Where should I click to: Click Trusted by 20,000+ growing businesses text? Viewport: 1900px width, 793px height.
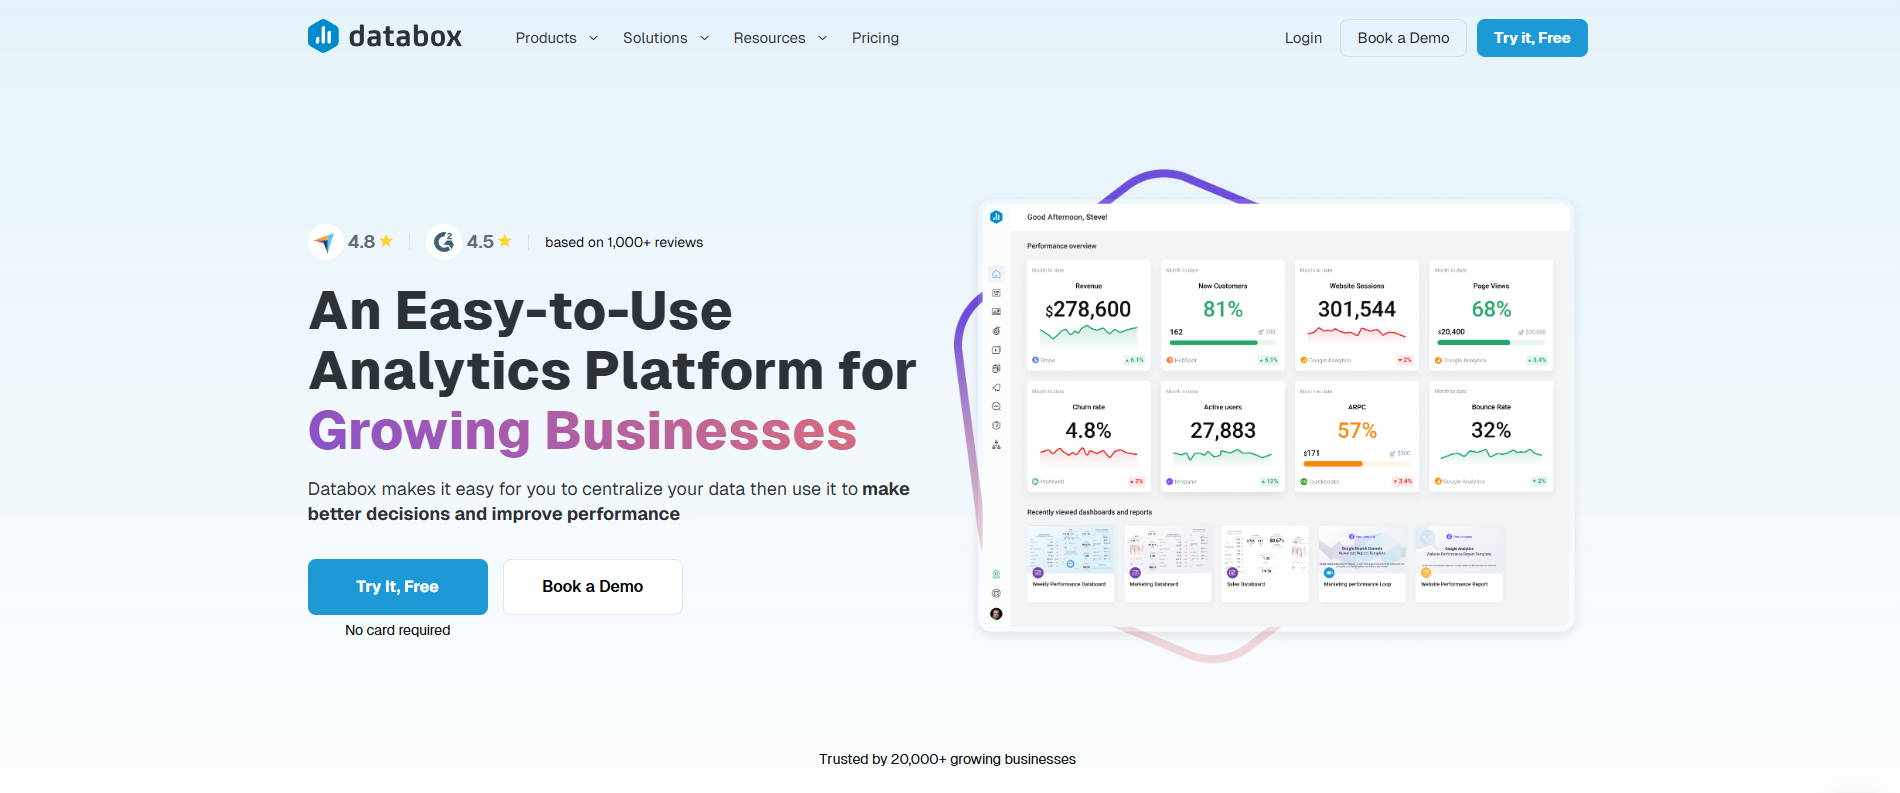(947, 759)
